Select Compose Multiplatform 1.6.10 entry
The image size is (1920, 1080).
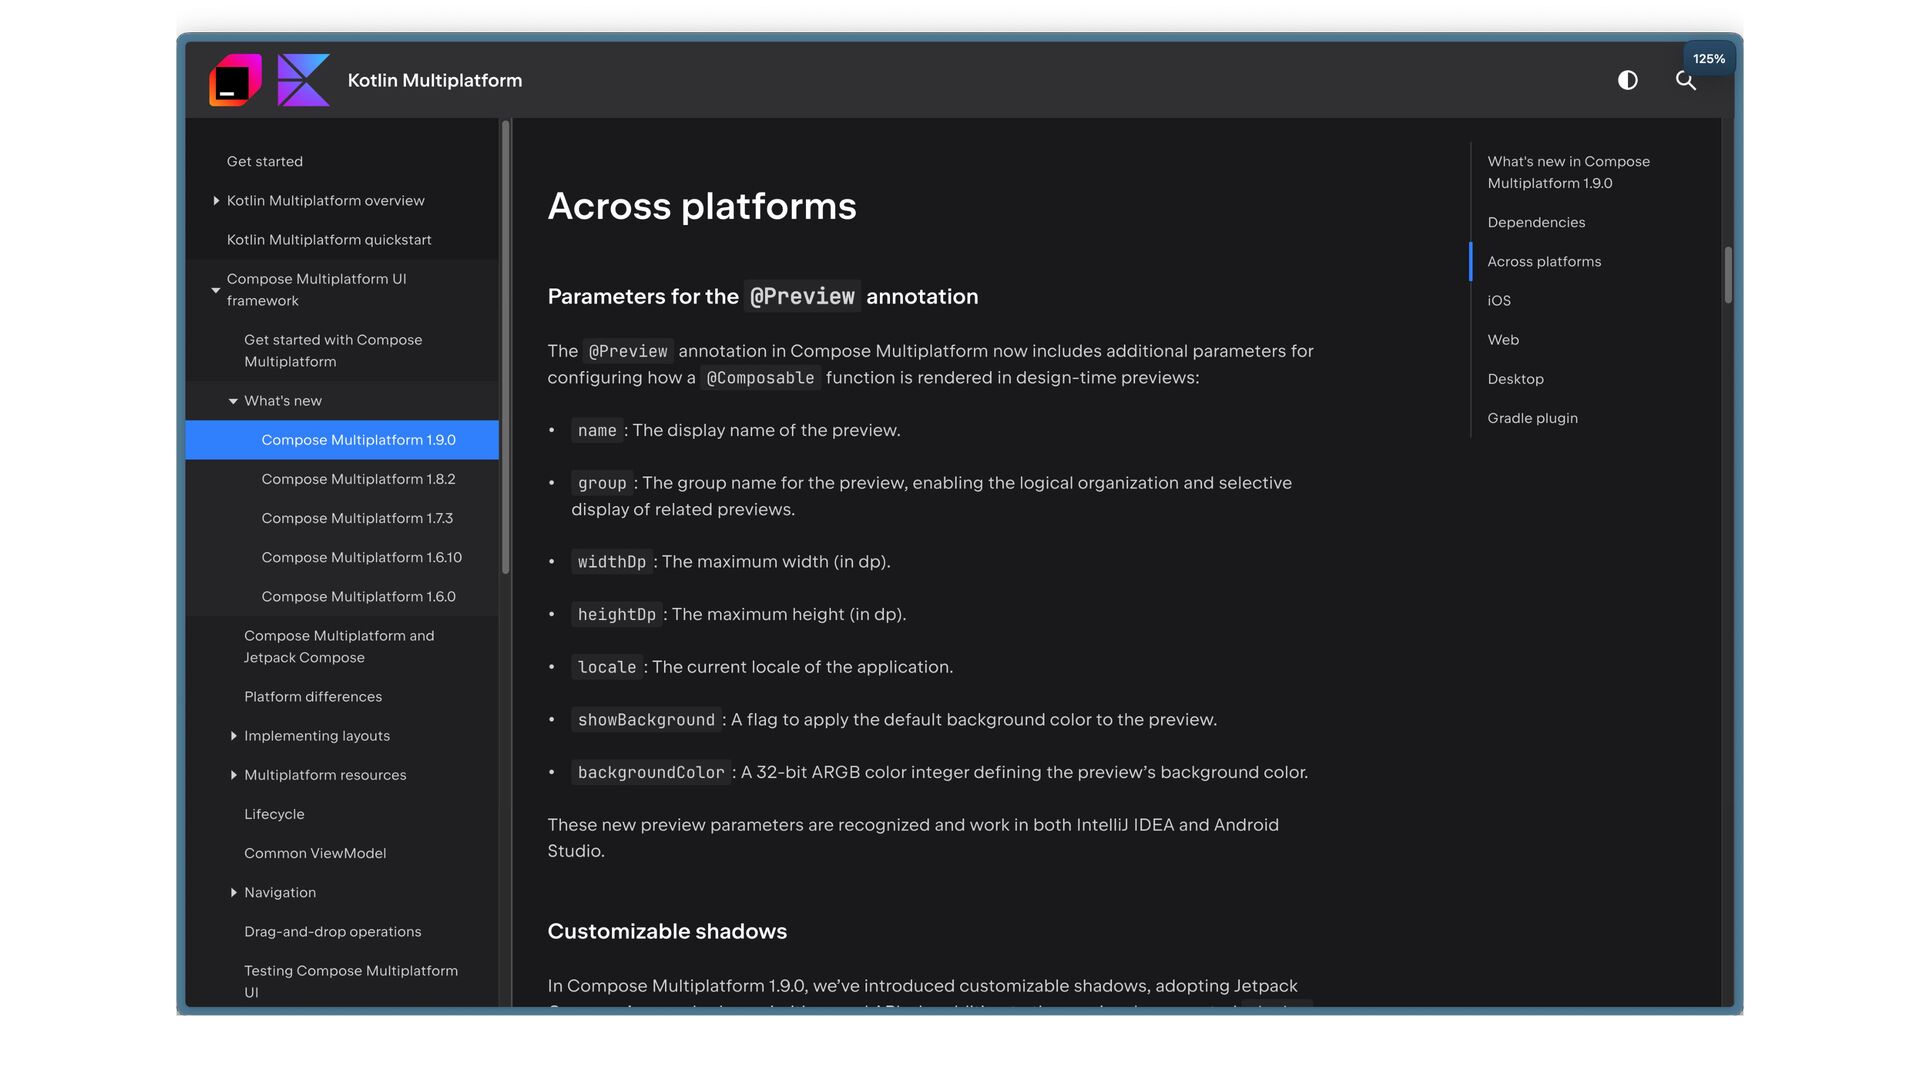361,557
